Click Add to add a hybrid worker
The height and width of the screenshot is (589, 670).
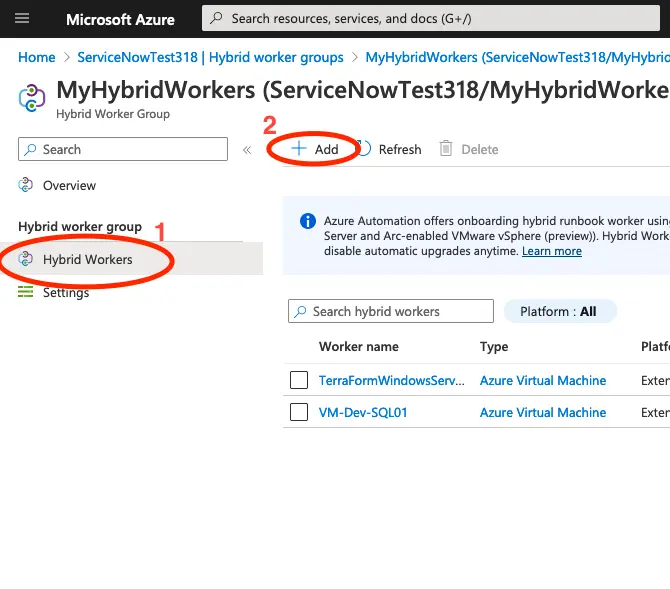point(314,149)
